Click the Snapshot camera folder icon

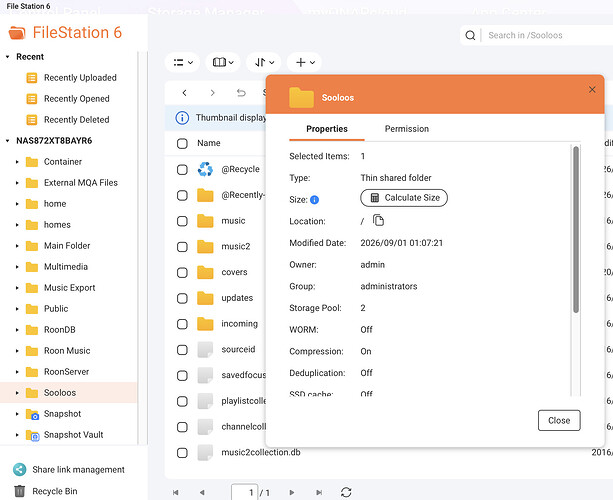click(x=32, y=414)
